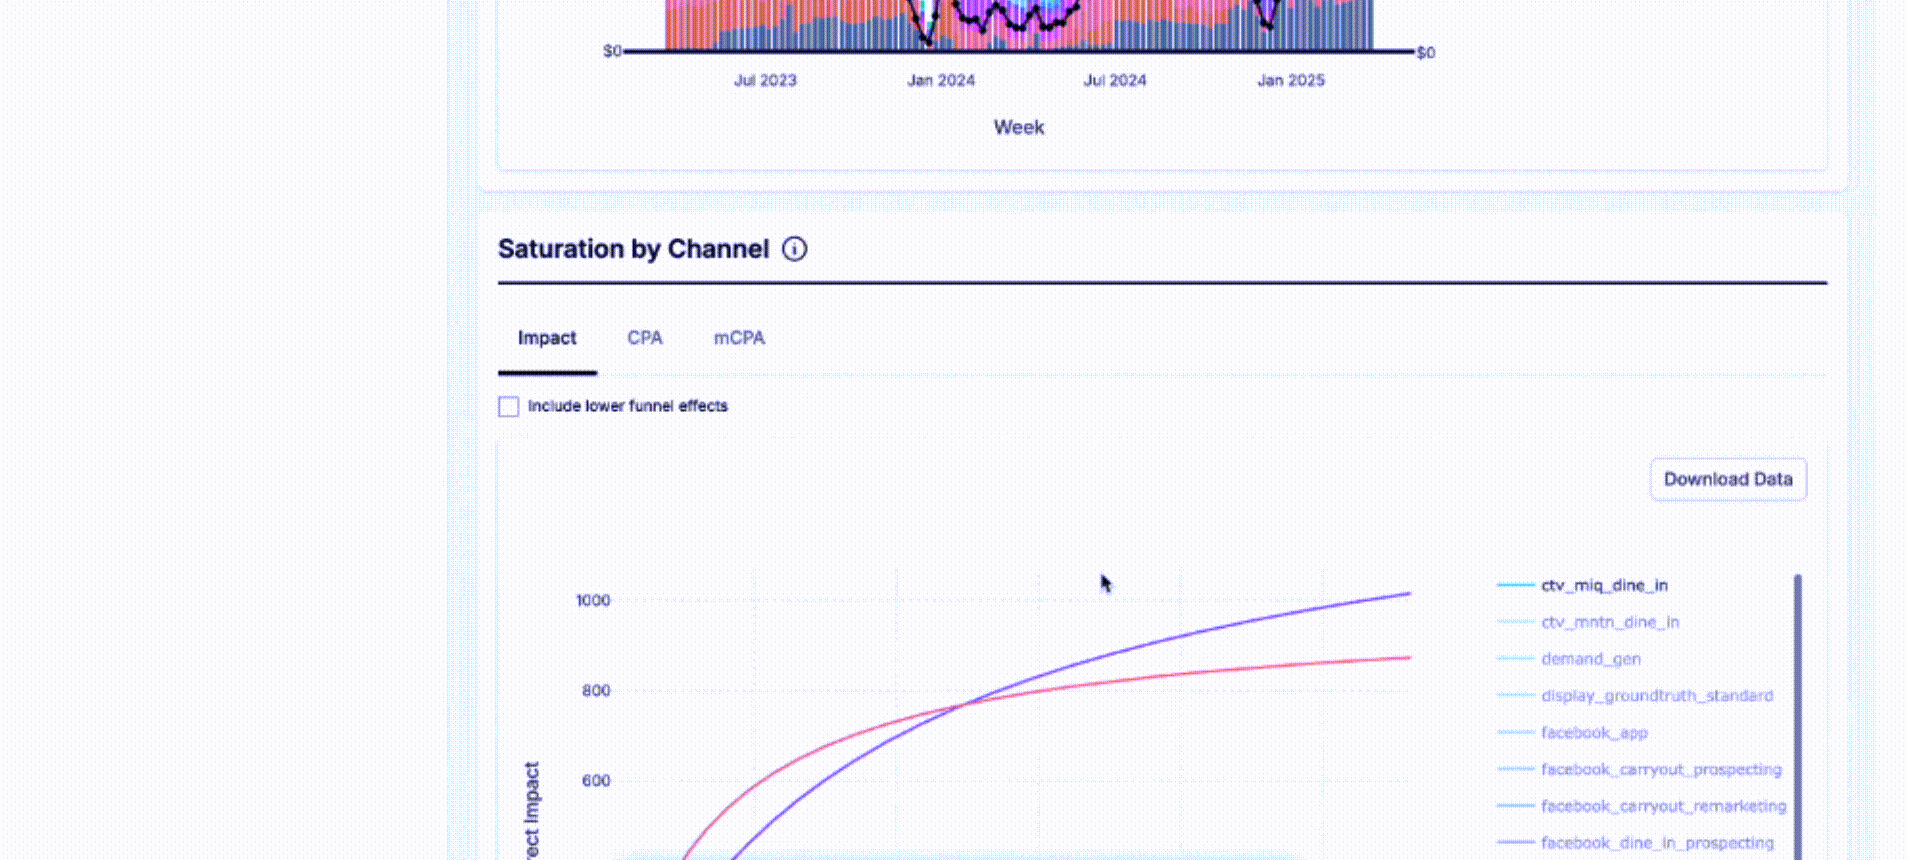Toggle ctv_mntn_dine_in series in legend
The image size is (1907, 860).
click(1609, 622)
